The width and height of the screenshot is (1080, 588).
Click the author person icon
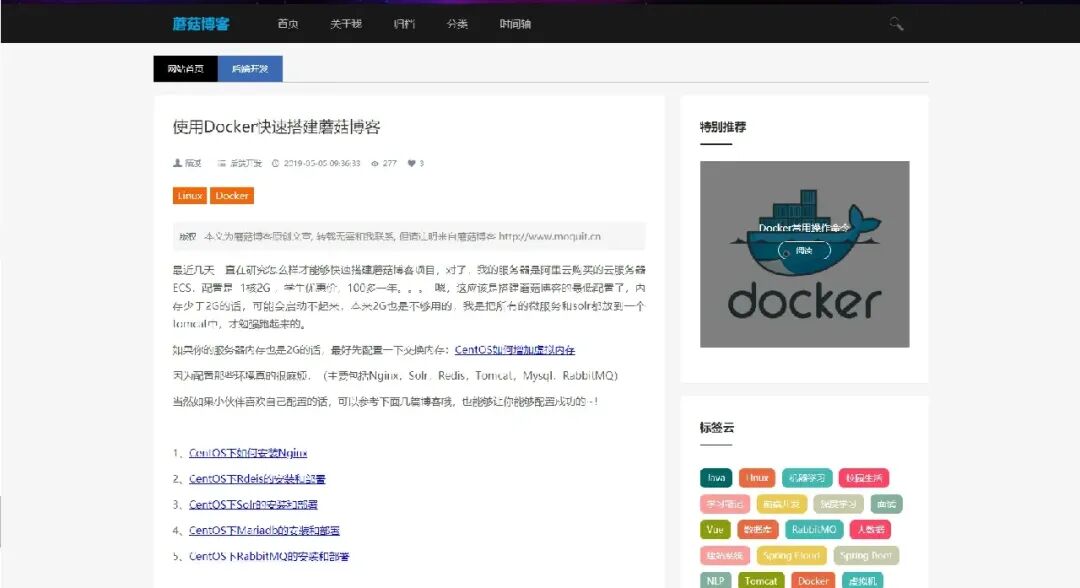point(177,163)
